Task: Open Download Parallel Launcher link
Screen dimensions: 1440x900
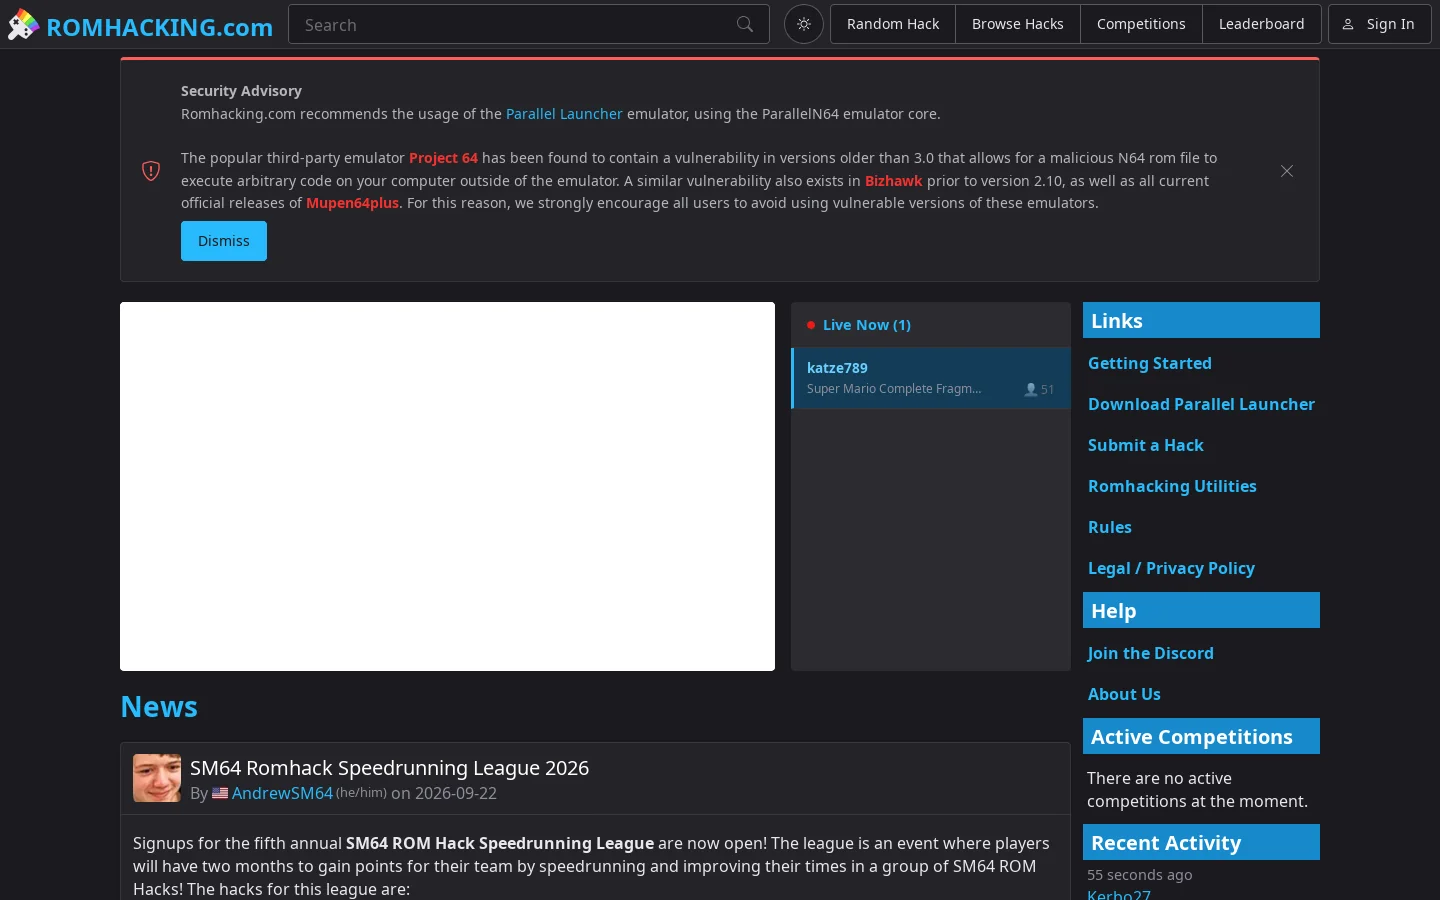Action: coord(1201,404)
